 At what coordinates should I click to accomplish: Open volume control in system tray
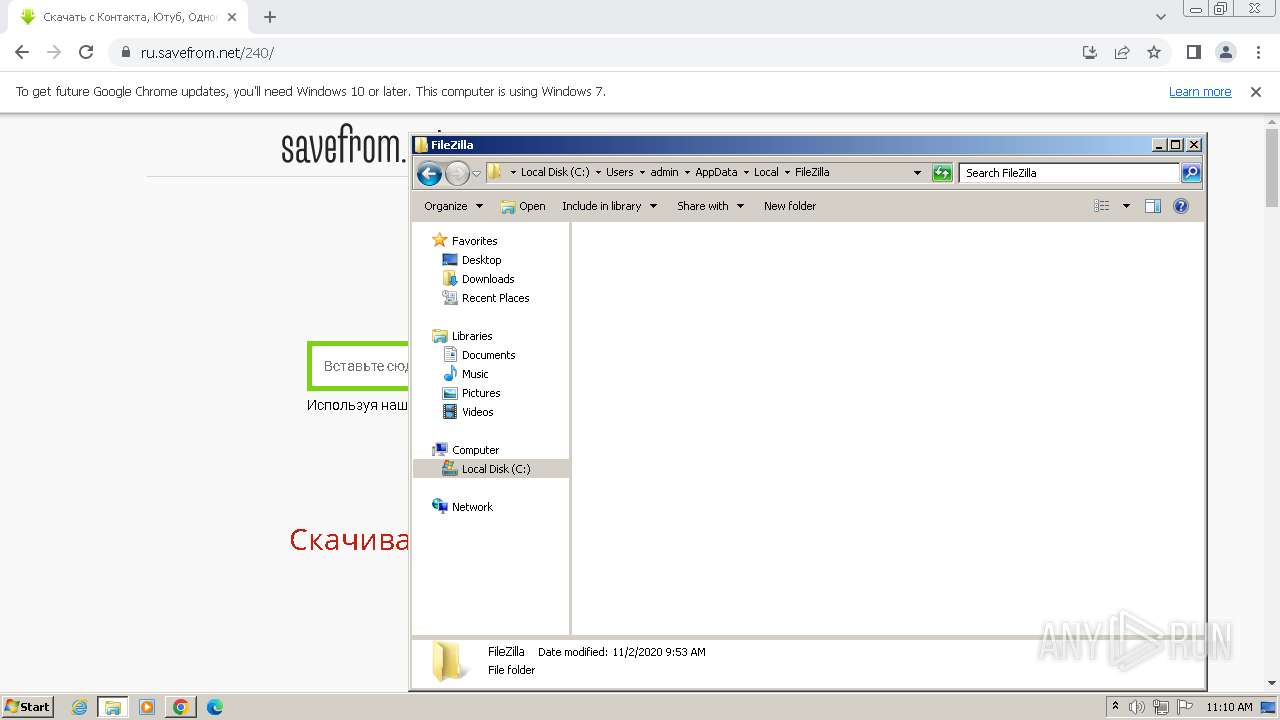pos(1138,707)
